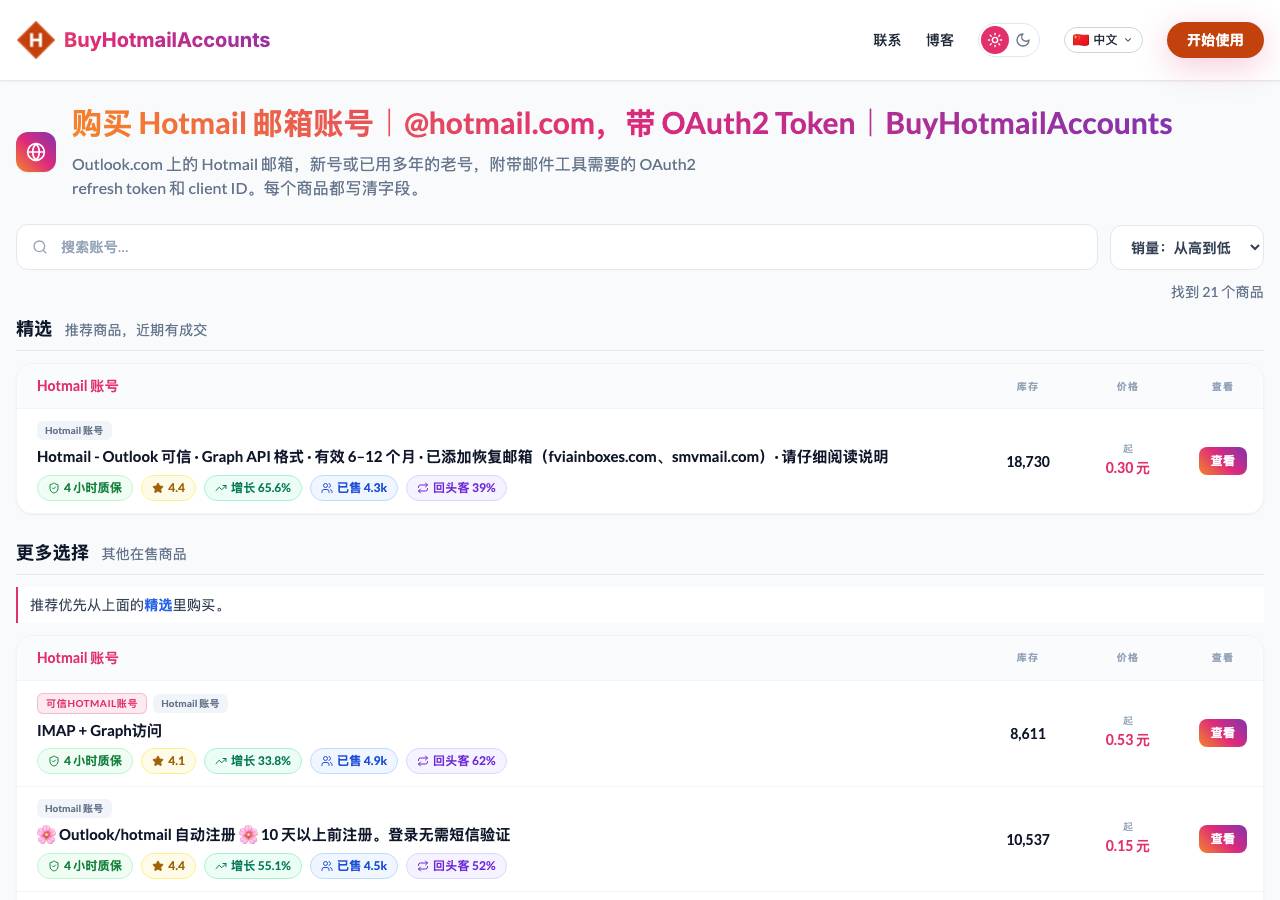This screenshot has width=1280, height=900.
Task: Click the star icon beside 4.4 in Graph API row
Action: 158,488
